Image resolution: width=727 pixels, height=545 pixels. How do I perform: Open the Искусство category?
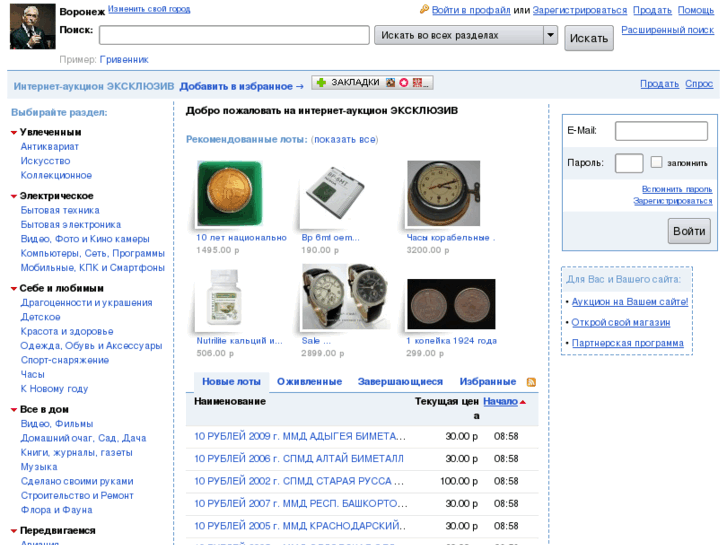click(45, 161)
